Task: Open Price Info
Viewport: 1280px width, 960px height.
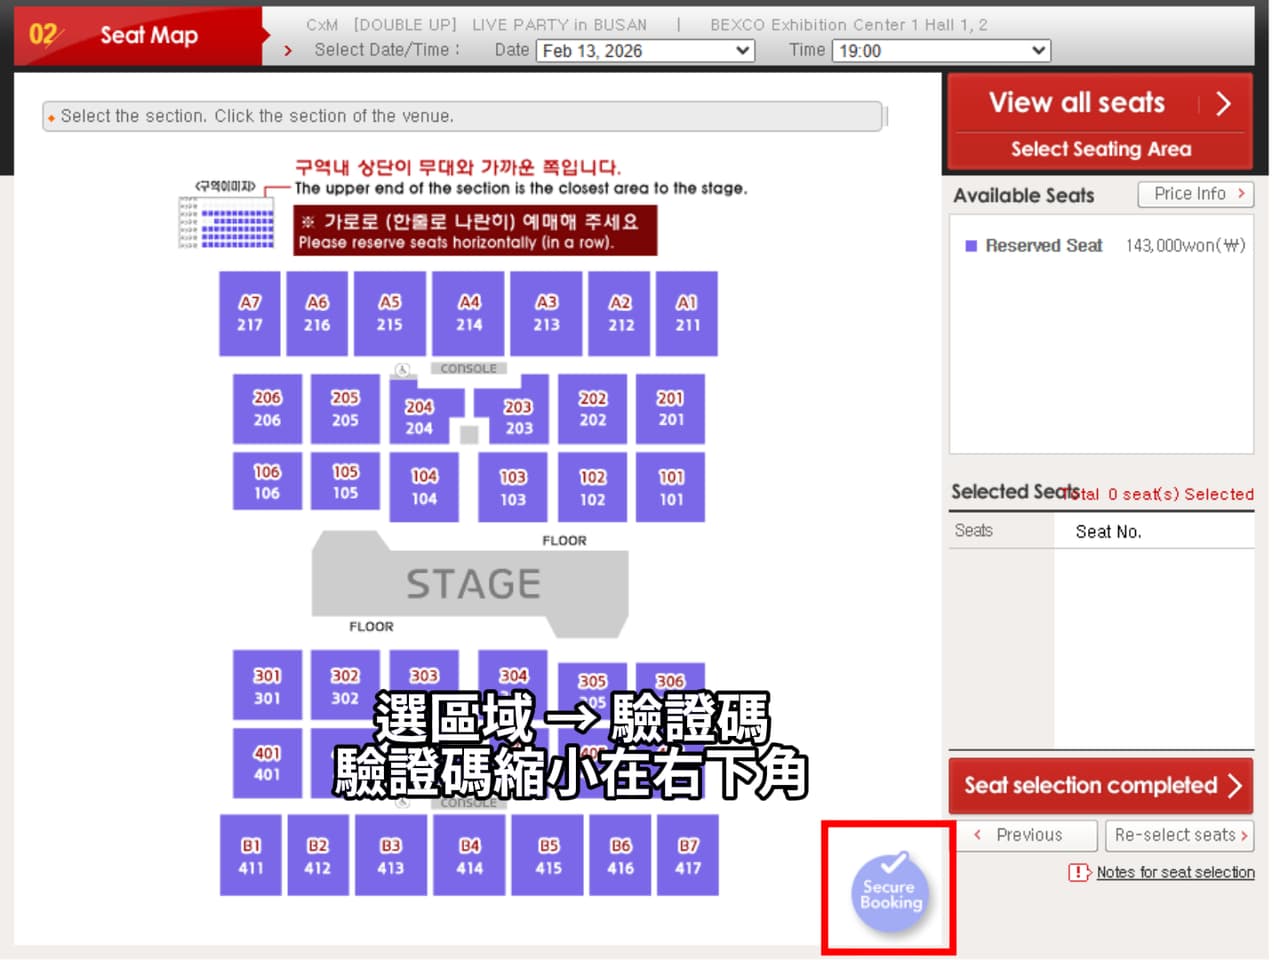Action: click(1196, 194)
